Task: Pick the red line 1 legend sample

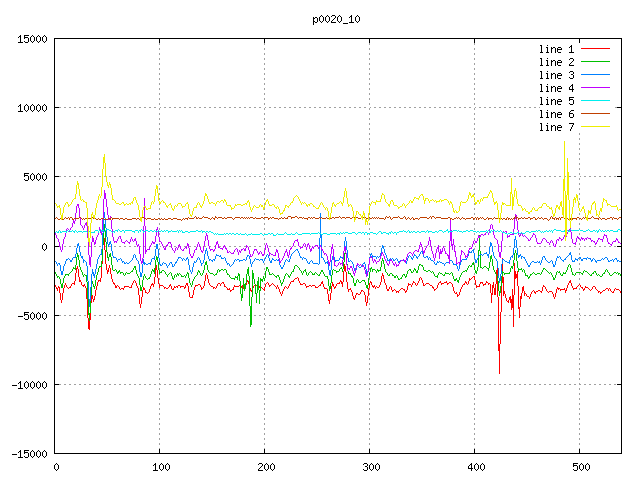Action: [596, 49]
